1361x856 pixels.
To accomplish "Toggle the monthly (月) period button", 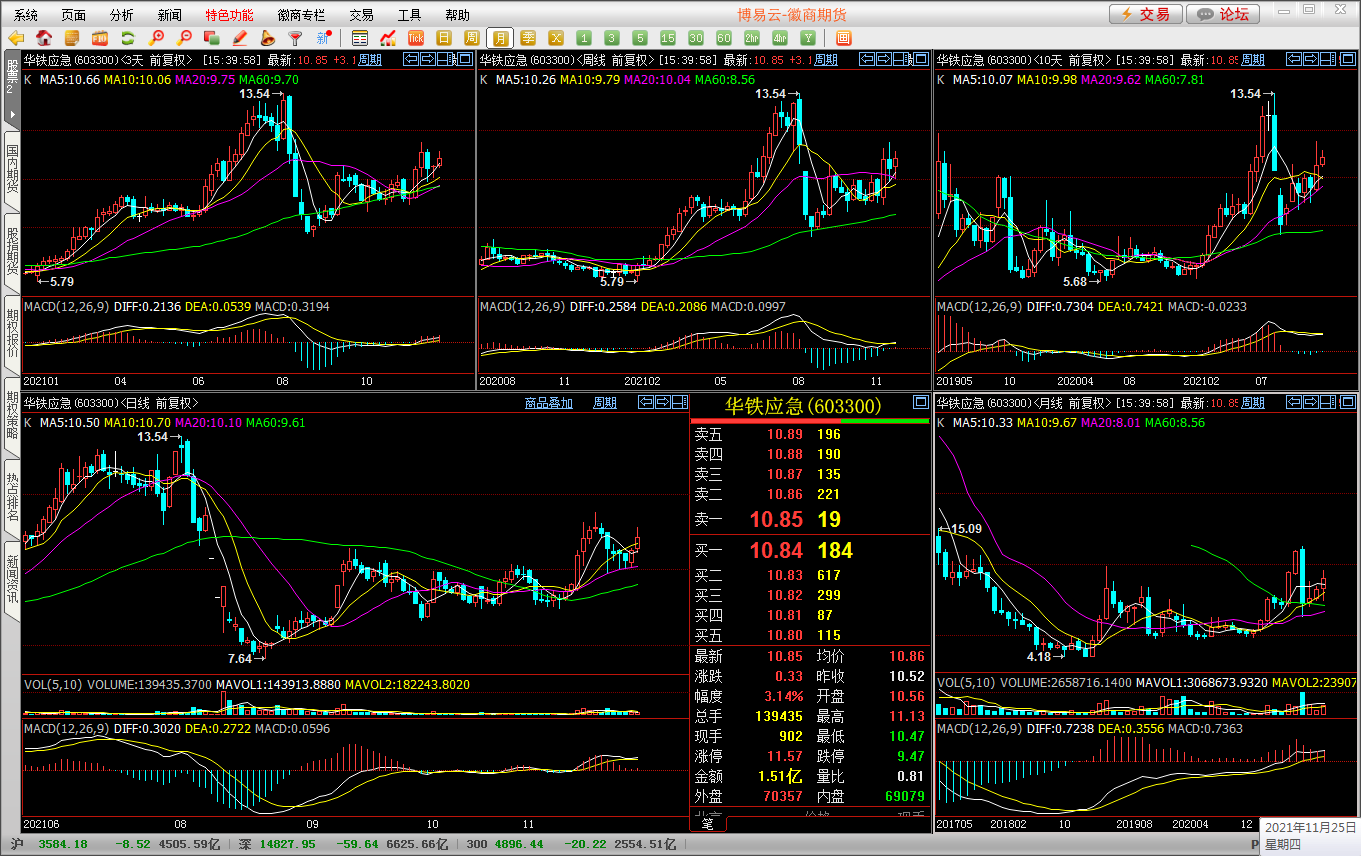I will click(500, 38).
